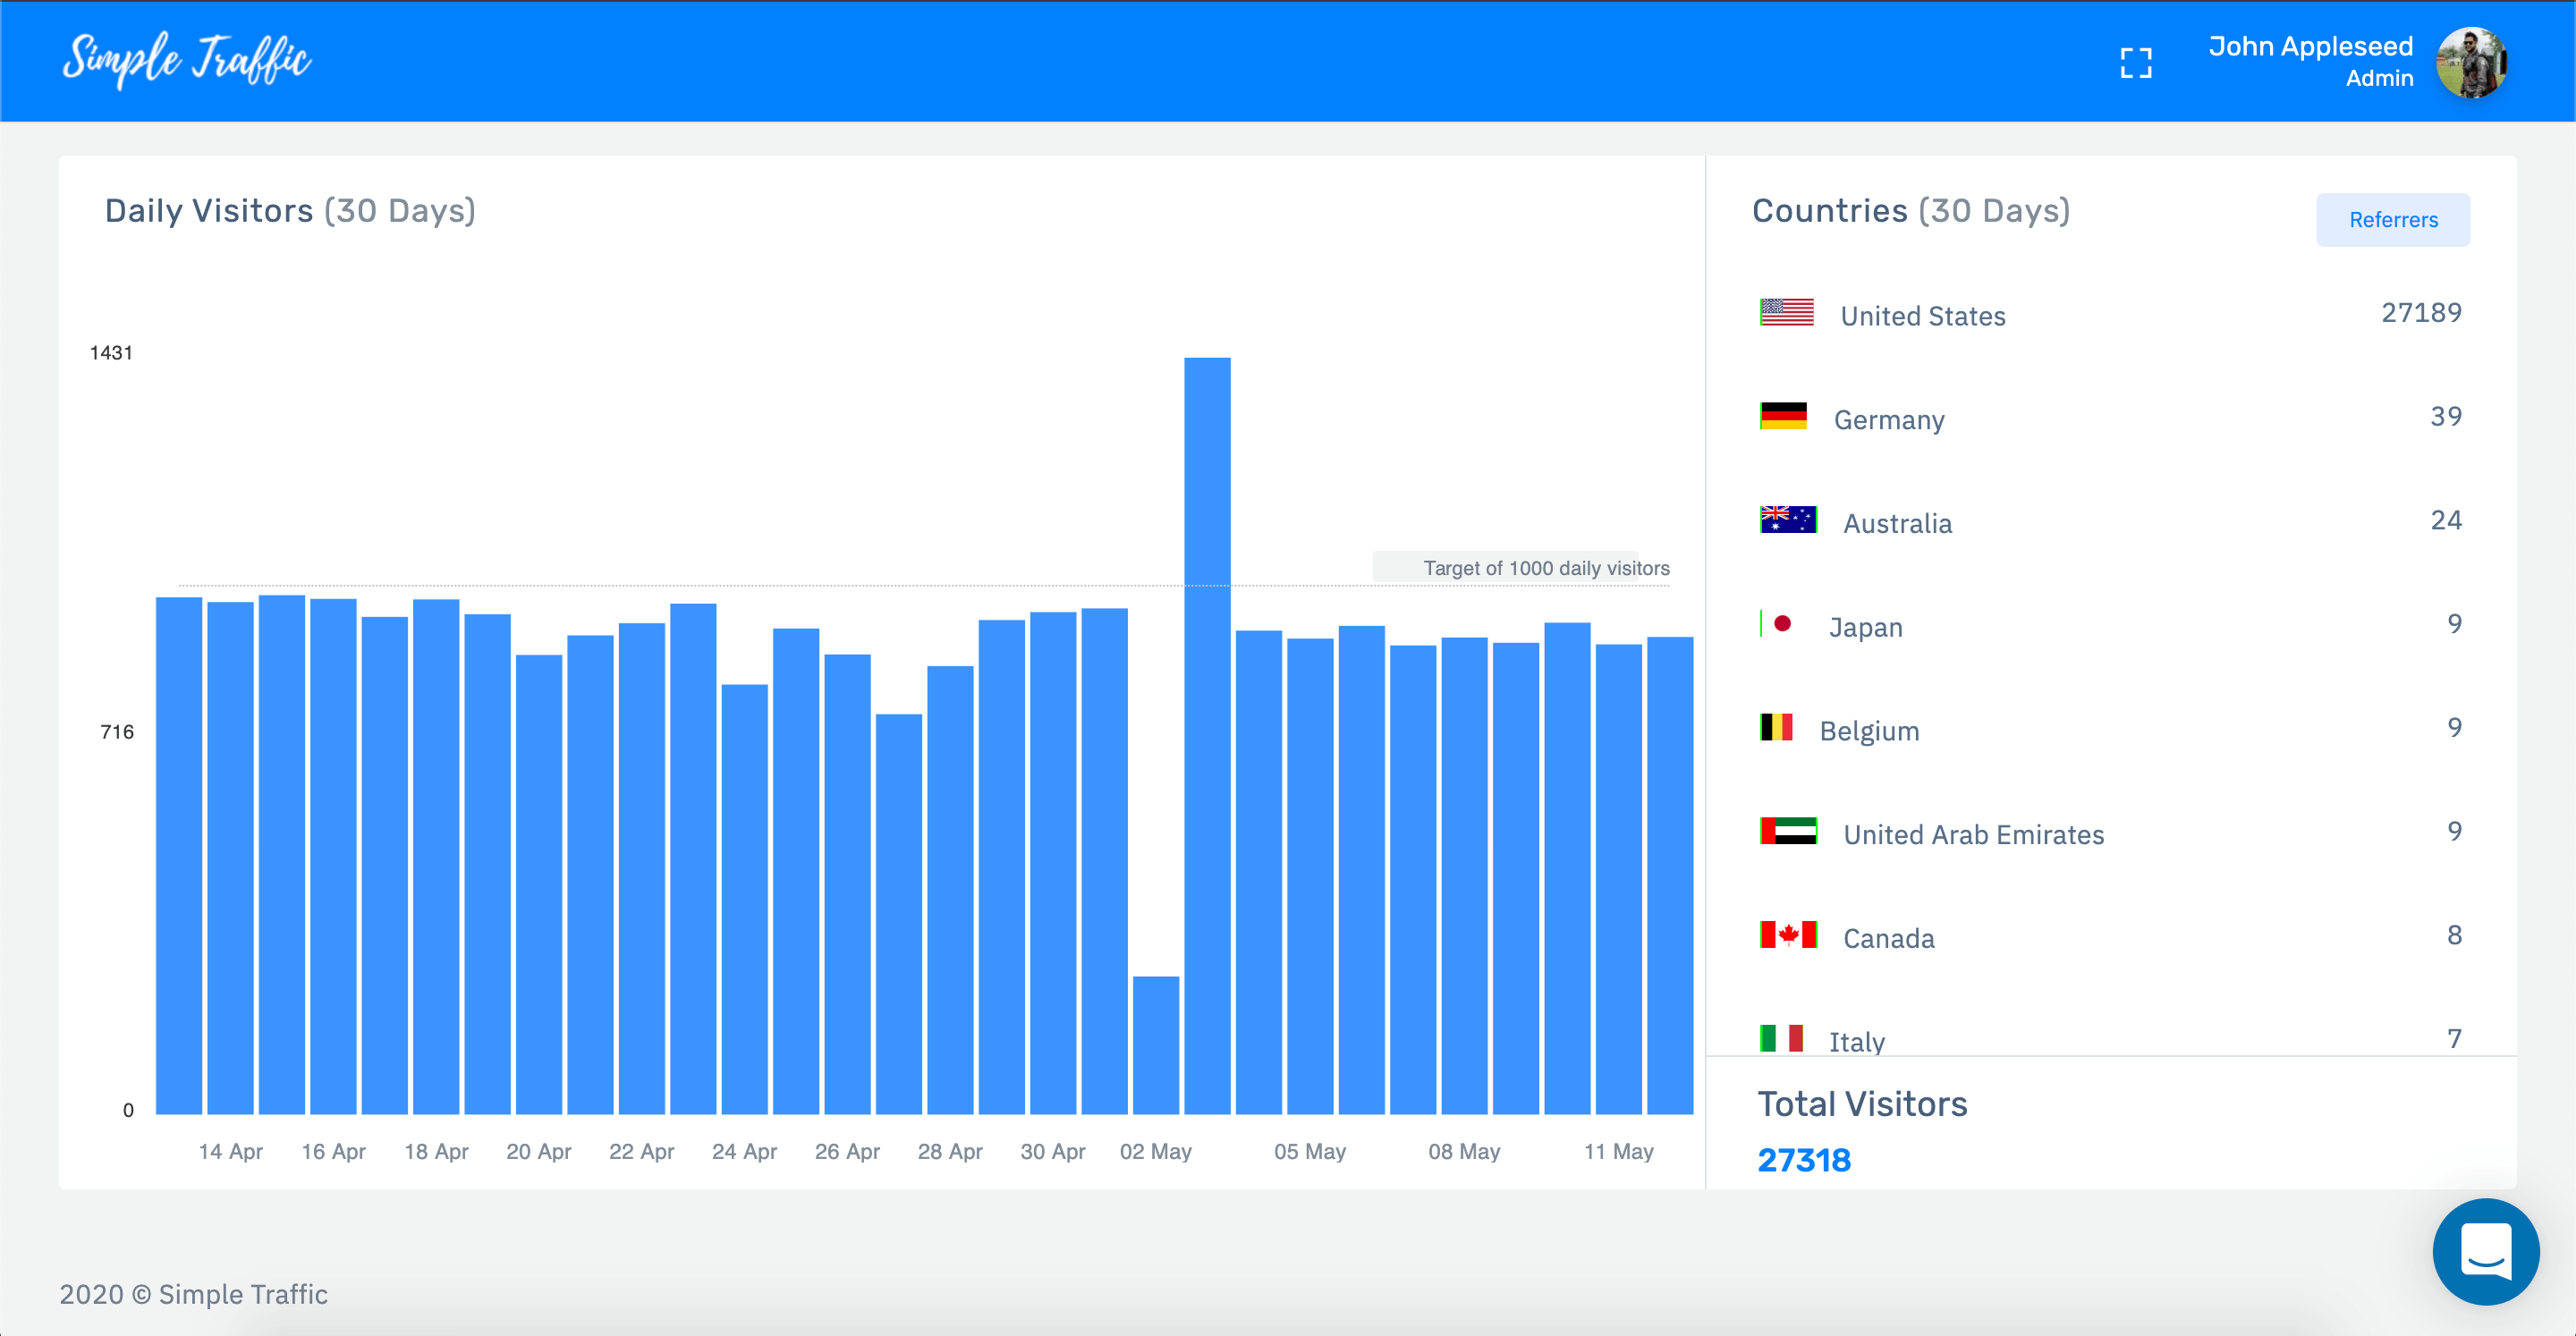Click the total visitors number 27318
Viewport: 2576px width, 1336px height.
click(x=1803, y=1160)
